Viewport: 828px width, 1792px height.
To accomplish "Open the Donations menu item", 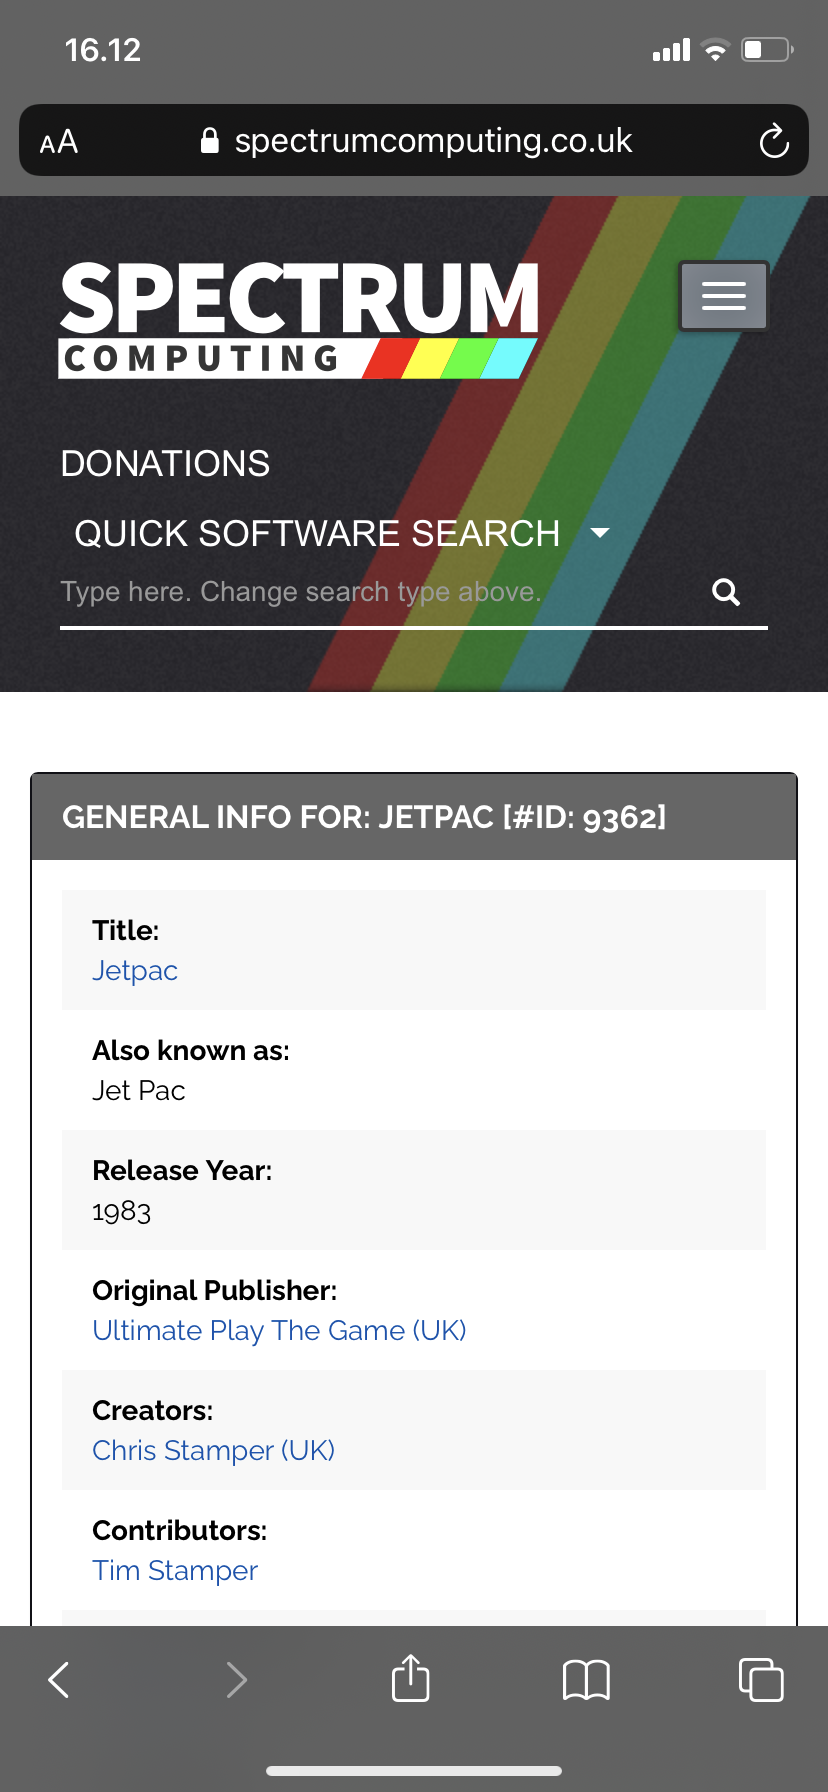I will (165, 463).
